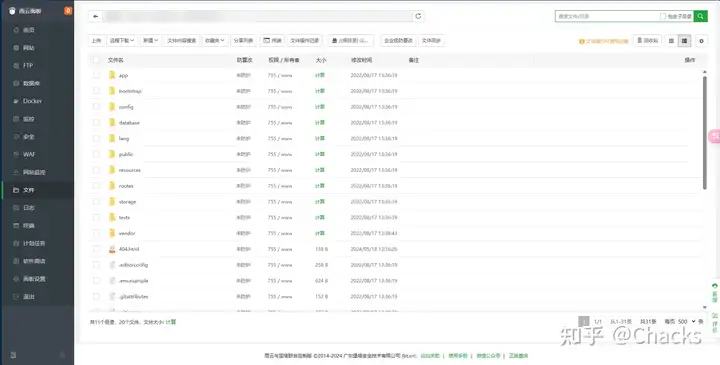Check the box for the tests folder
Screen dimensions: 720x365
96,217
